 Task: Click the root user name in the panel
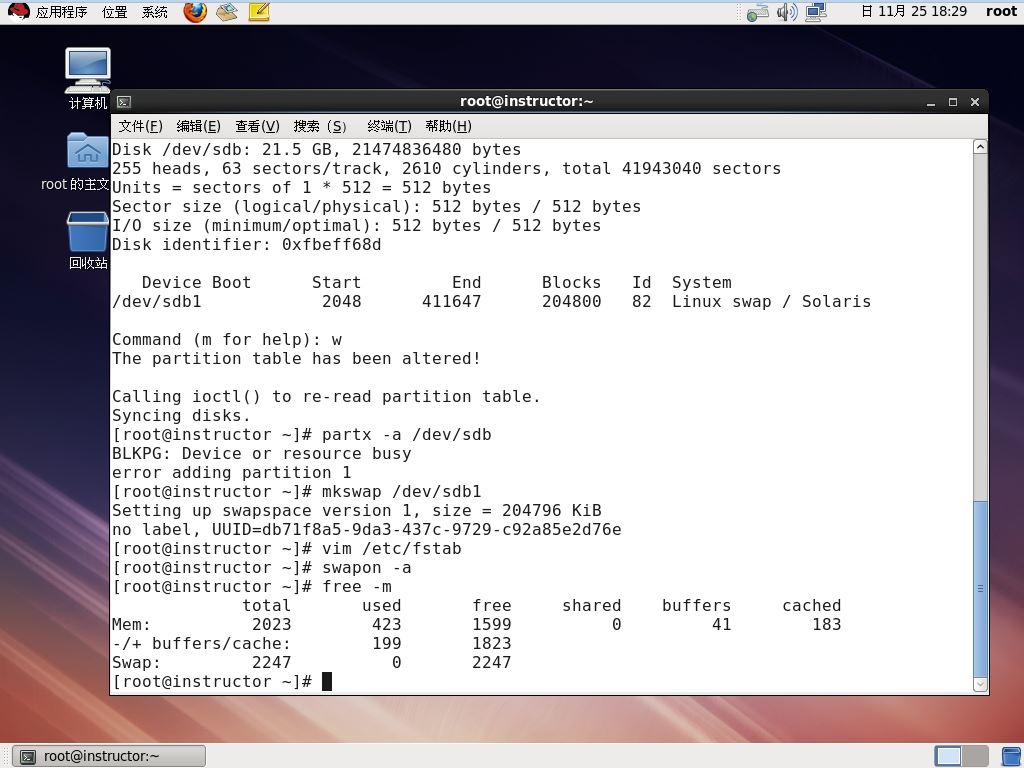coord(1001,11)
